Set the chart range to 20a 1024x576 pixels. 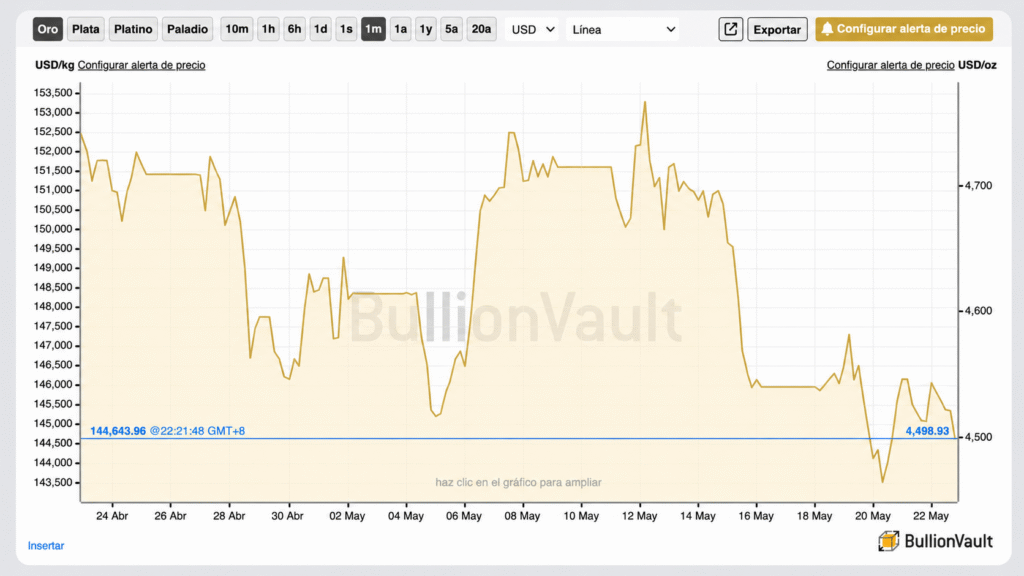pos(481,29)
